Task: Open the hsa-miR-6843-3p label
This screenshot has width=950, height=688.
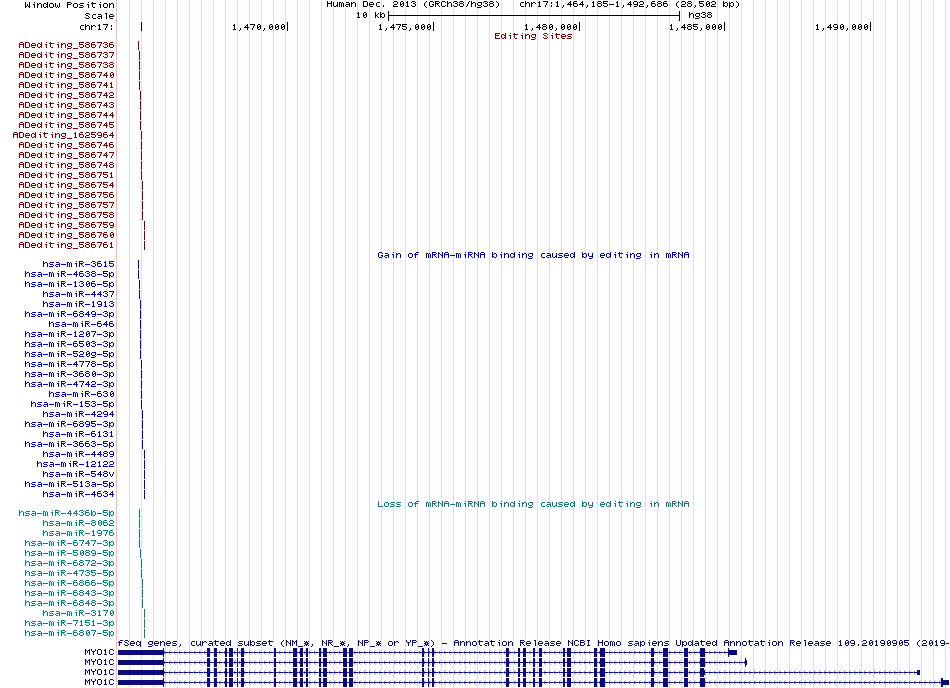Action: point(69,593)
